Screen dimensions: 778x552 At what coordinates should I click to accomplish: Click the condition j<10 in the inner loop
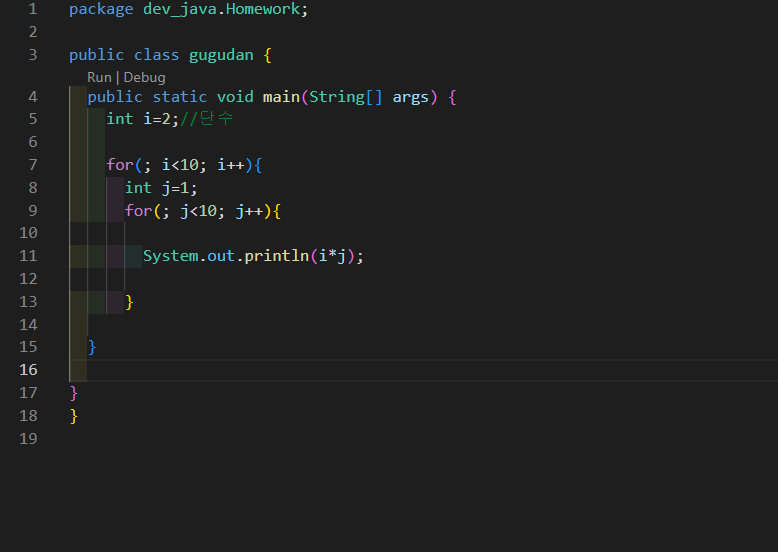click(x=199, y=211)
